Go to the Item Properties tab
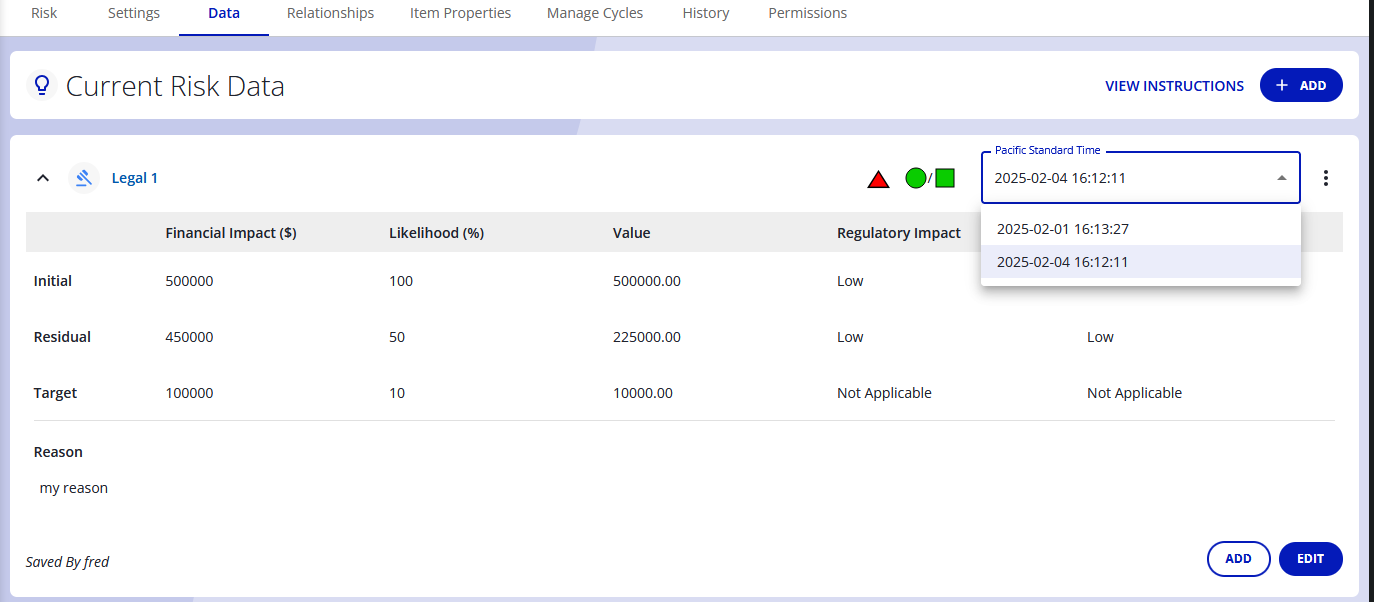1374x602 pixels. coord(460,14)
